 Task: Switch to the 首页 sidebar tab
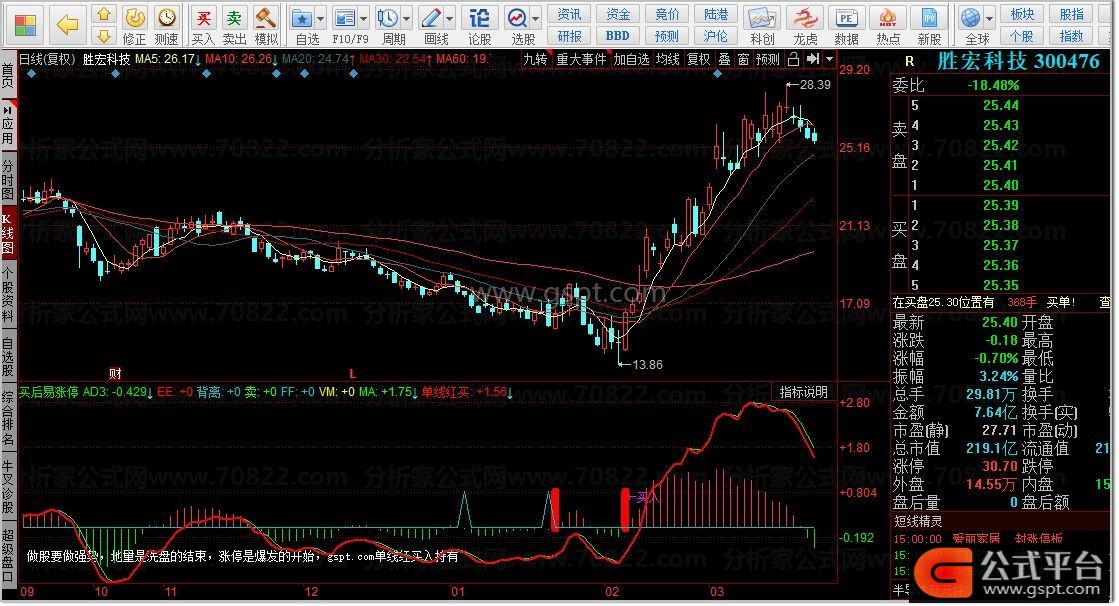pos(8,74)
